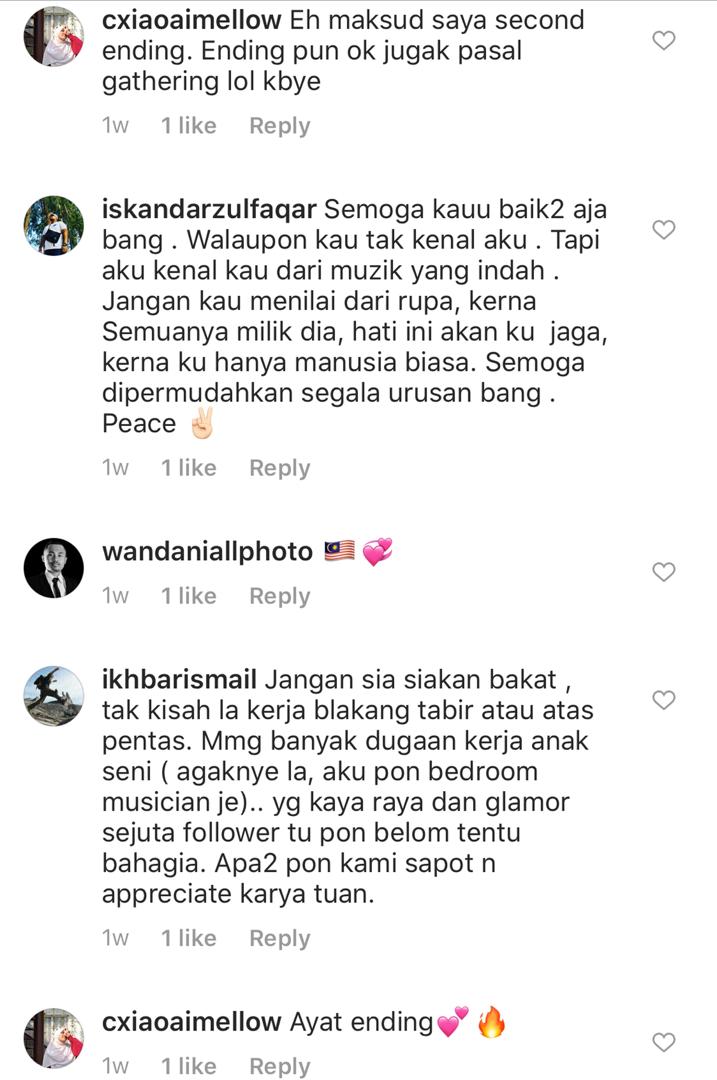Like the 'Ayat ending' comment heart
Viewport: 717px width, 1080px height.
664,1042
